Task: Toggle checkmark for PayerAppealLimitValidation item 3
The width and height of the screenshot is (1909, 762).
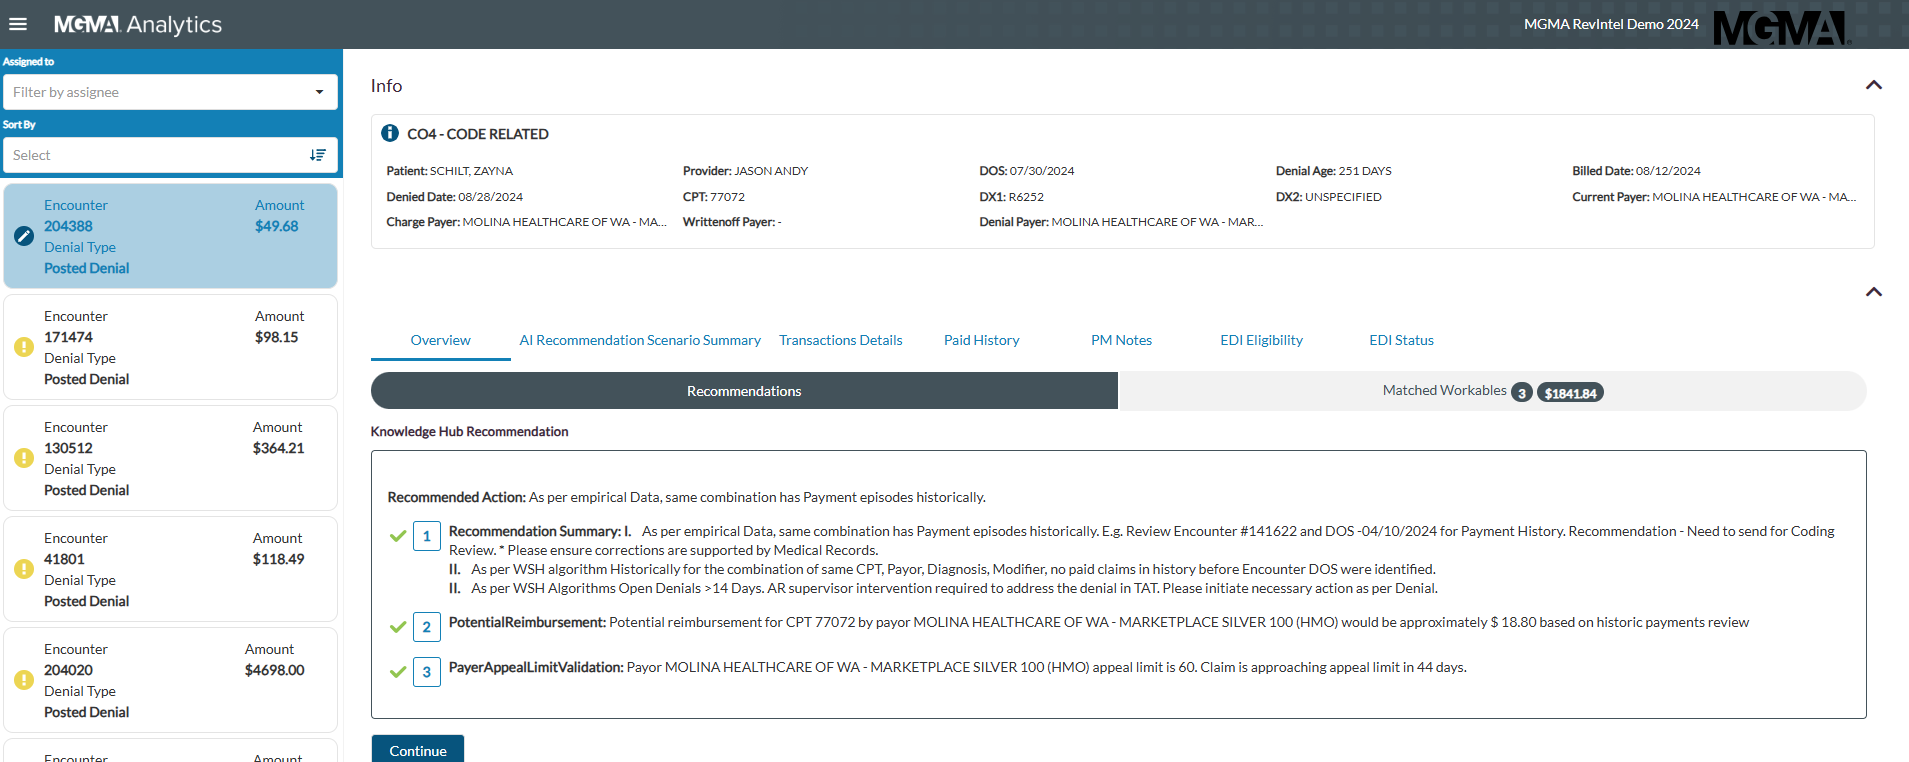Action: [x=398, y=672]
